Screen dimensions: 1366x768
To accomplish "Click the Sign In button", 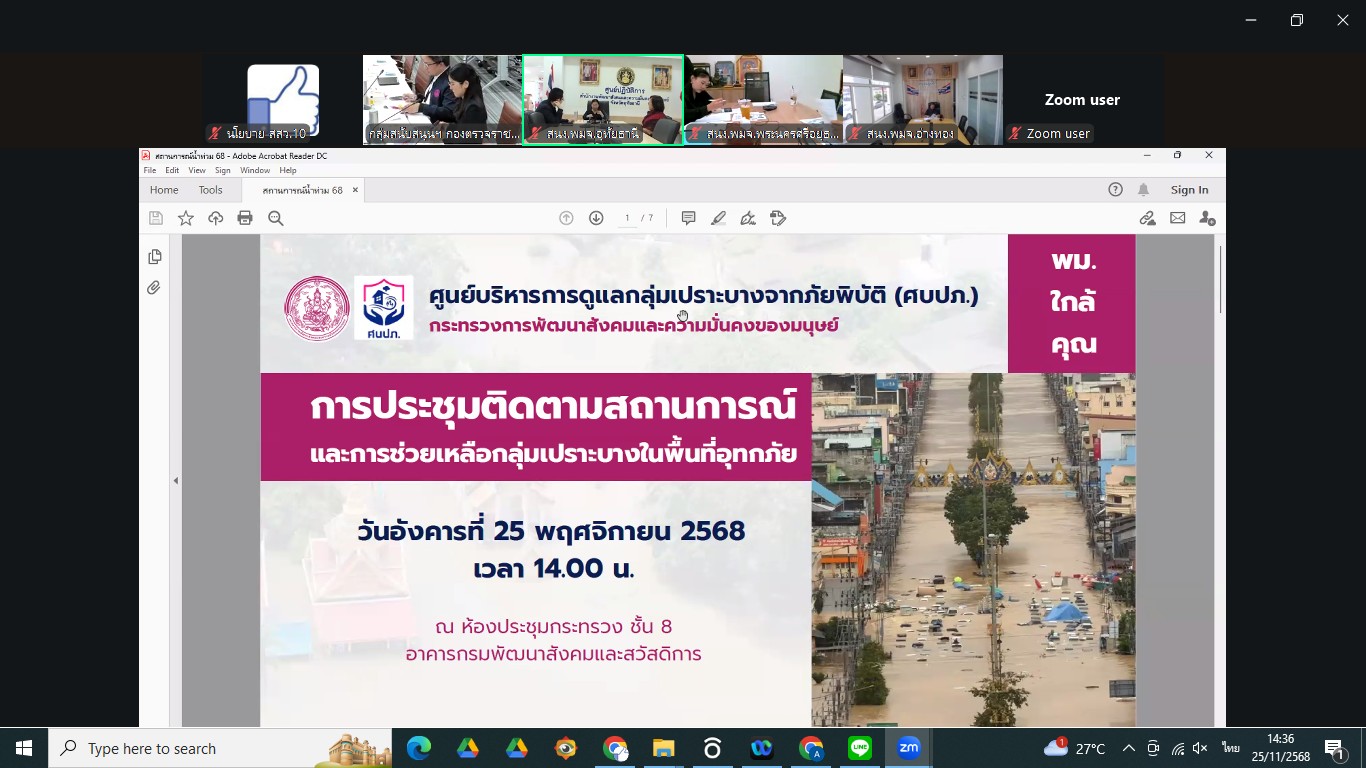I will pyautogui.click(x=1189, y=190).
